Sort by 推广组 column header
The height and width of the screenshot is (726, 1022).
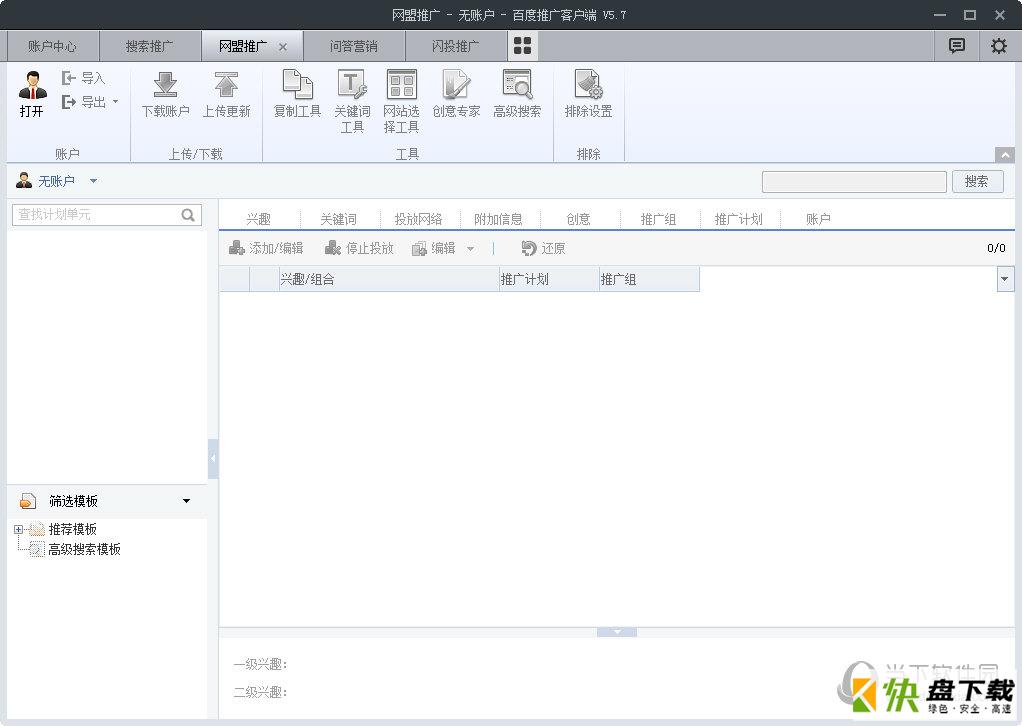coord(649,280)
